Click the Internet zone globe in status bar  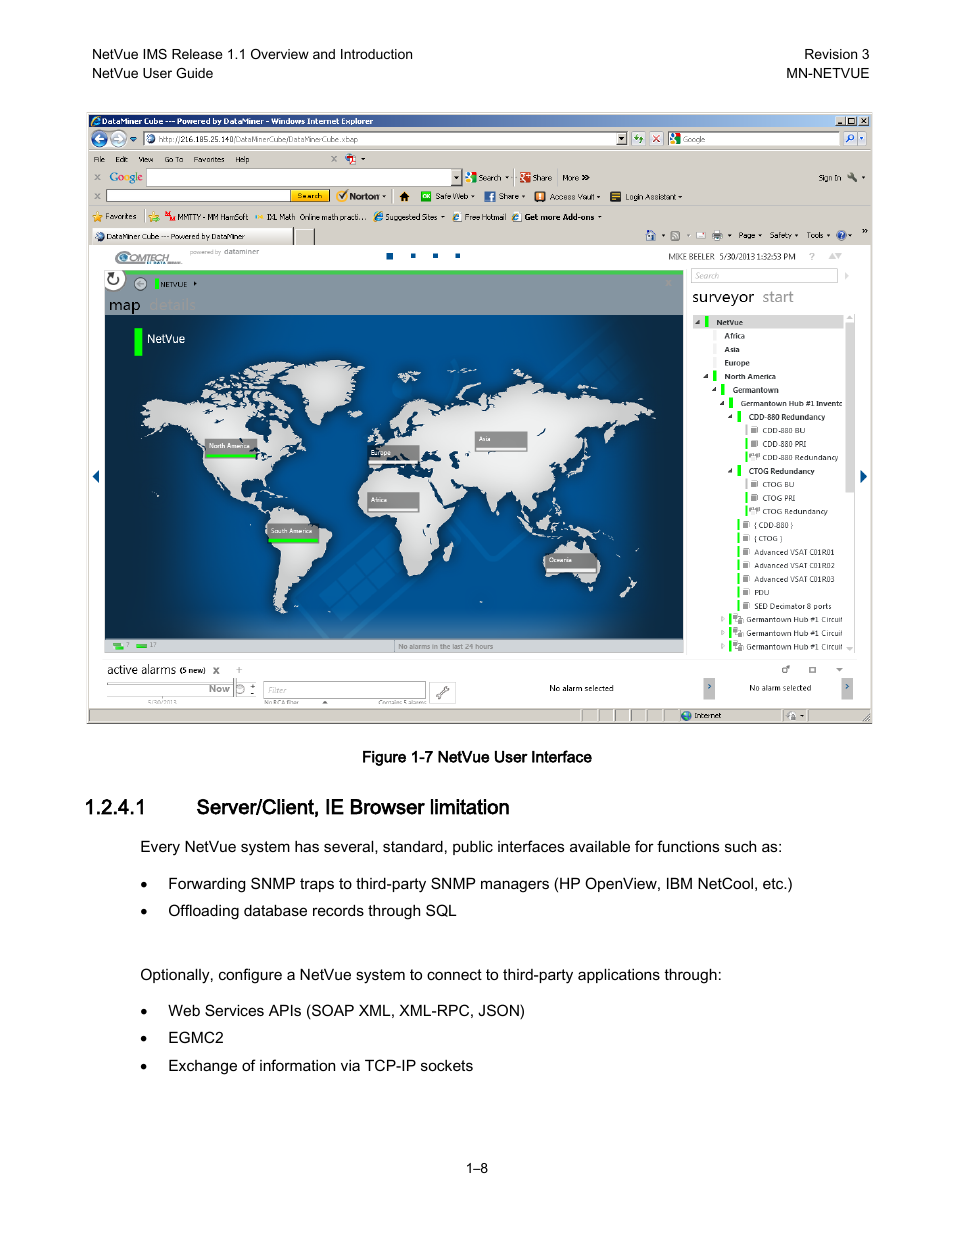point(686,716)
